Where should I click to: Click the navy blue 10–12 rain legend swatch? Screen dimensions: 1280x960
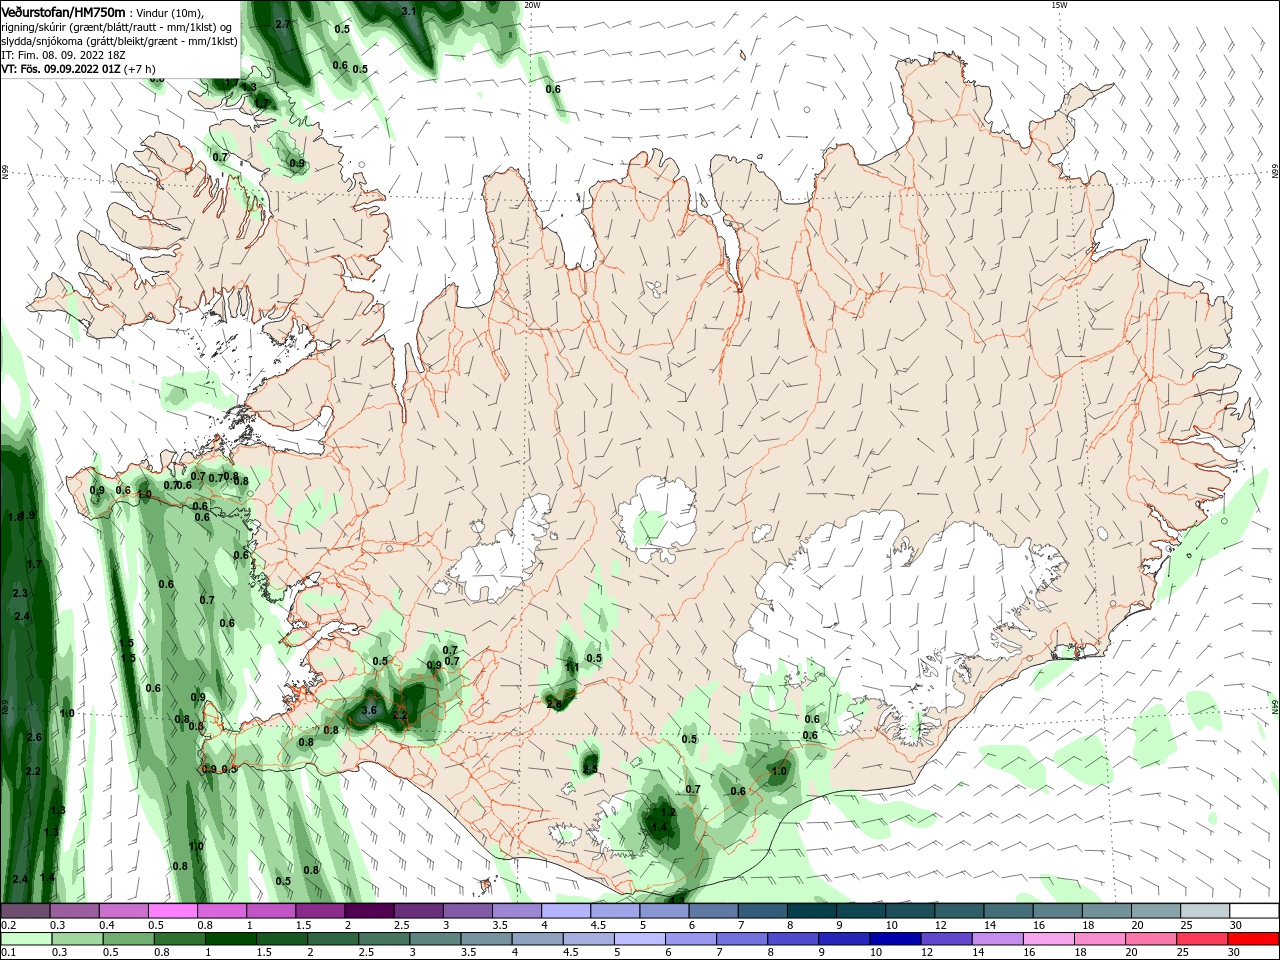[895, 939]
